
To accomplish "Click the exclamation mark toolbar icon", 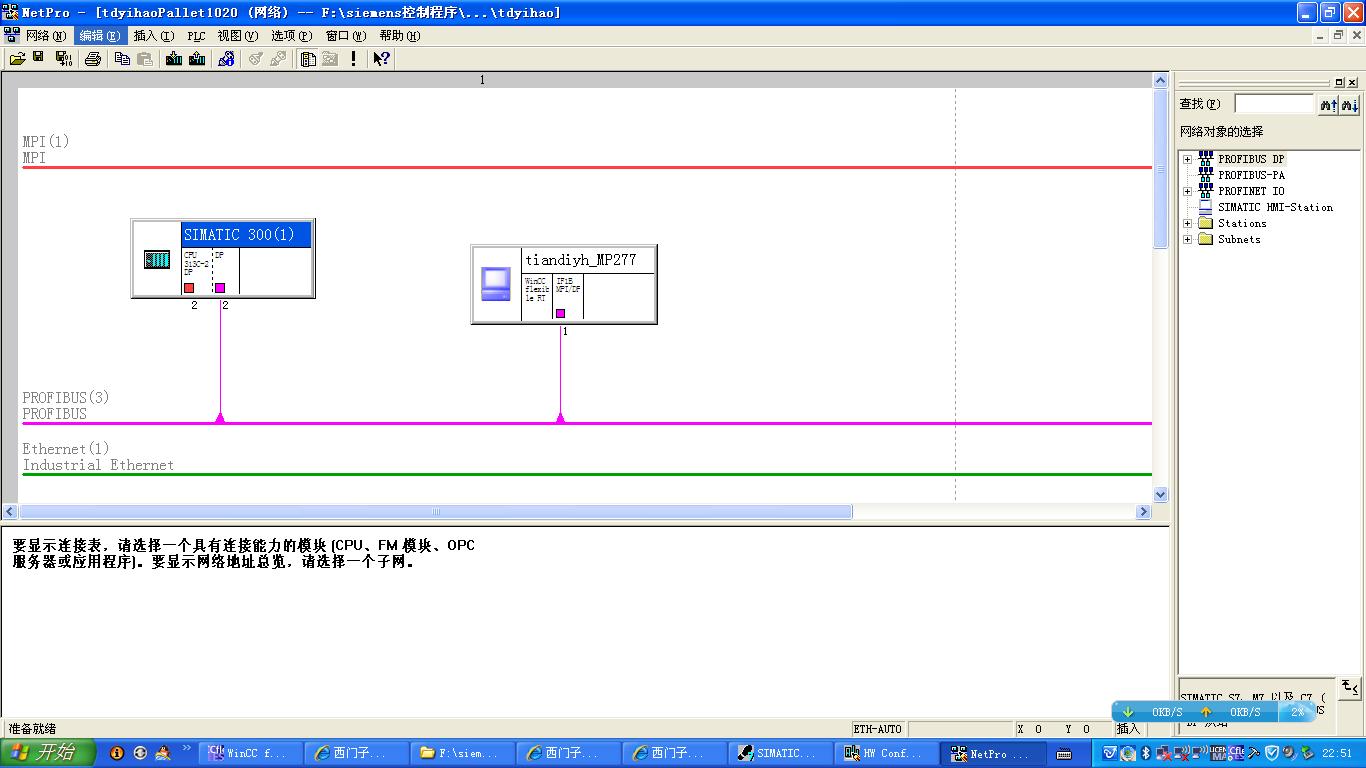I will [353, 59].
